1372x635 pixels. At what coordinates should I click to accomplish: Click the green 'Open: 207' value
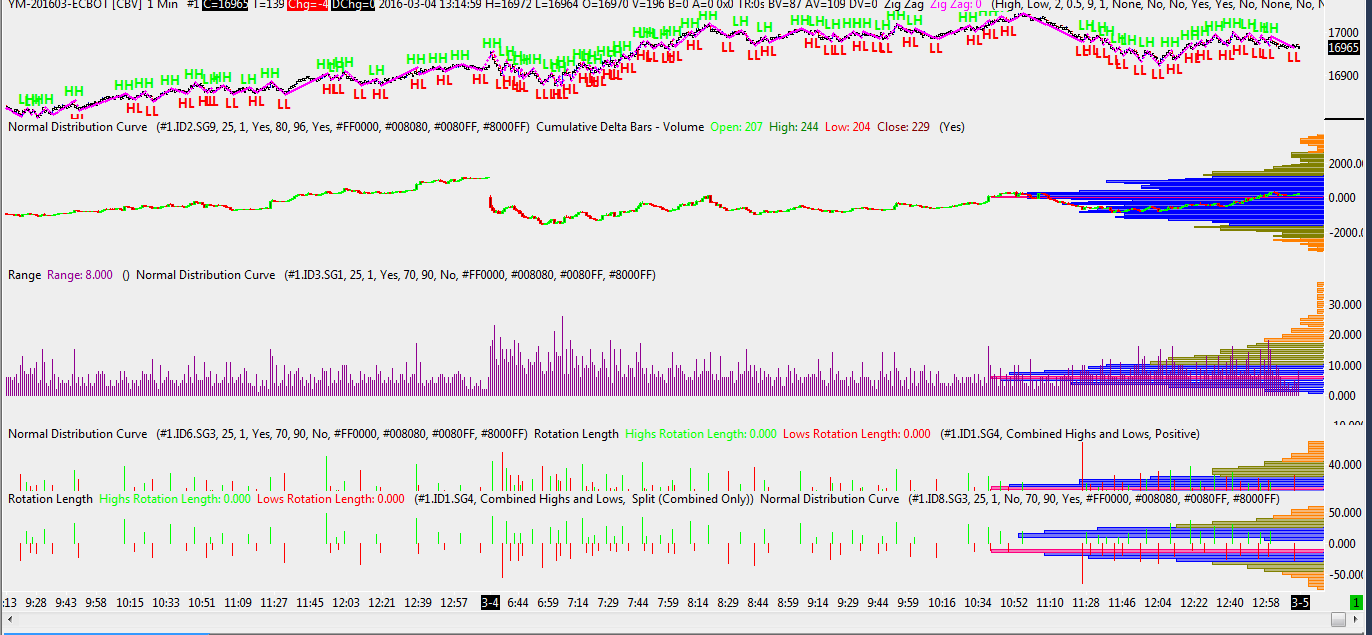[x=735, y=127]
